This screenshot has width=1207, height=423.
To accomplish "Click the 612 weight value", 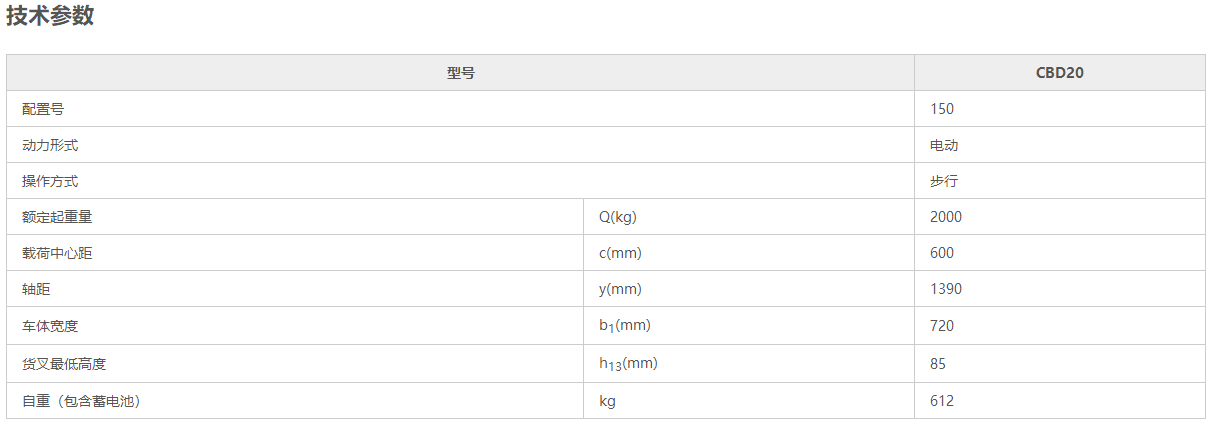I will pos(942,401).
